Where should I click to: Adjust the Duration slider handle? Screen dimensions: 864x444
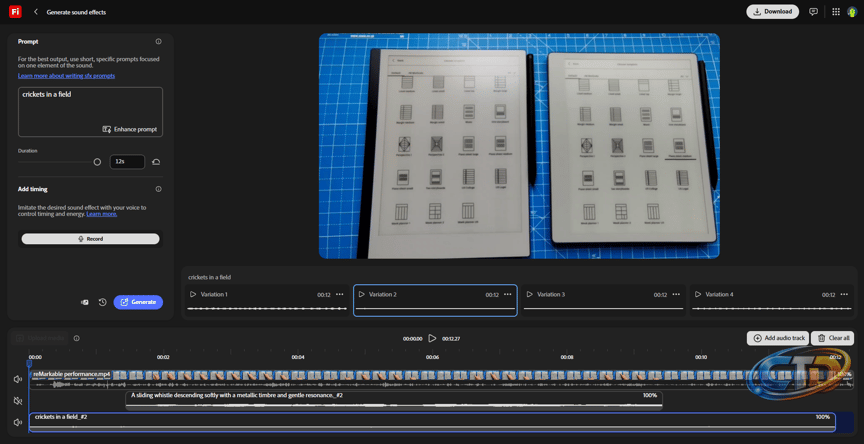coord(98,162)
